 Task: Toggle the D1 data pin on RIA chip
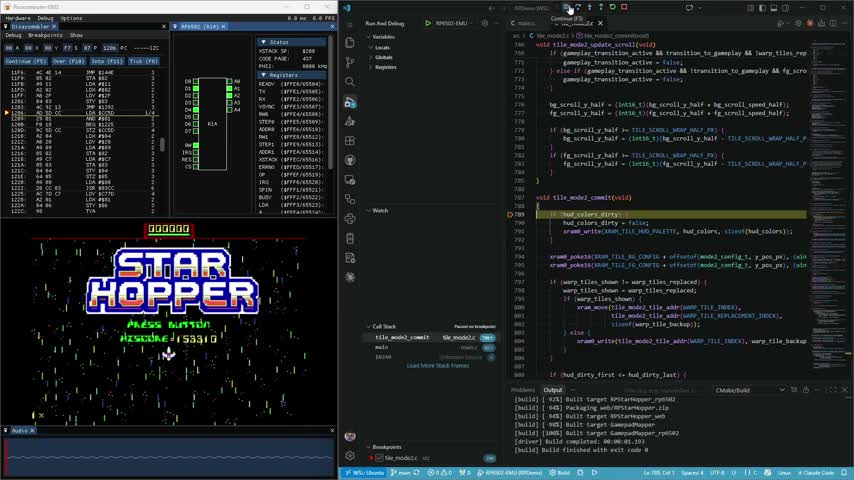pyautogui.click(x=196, y=88)
